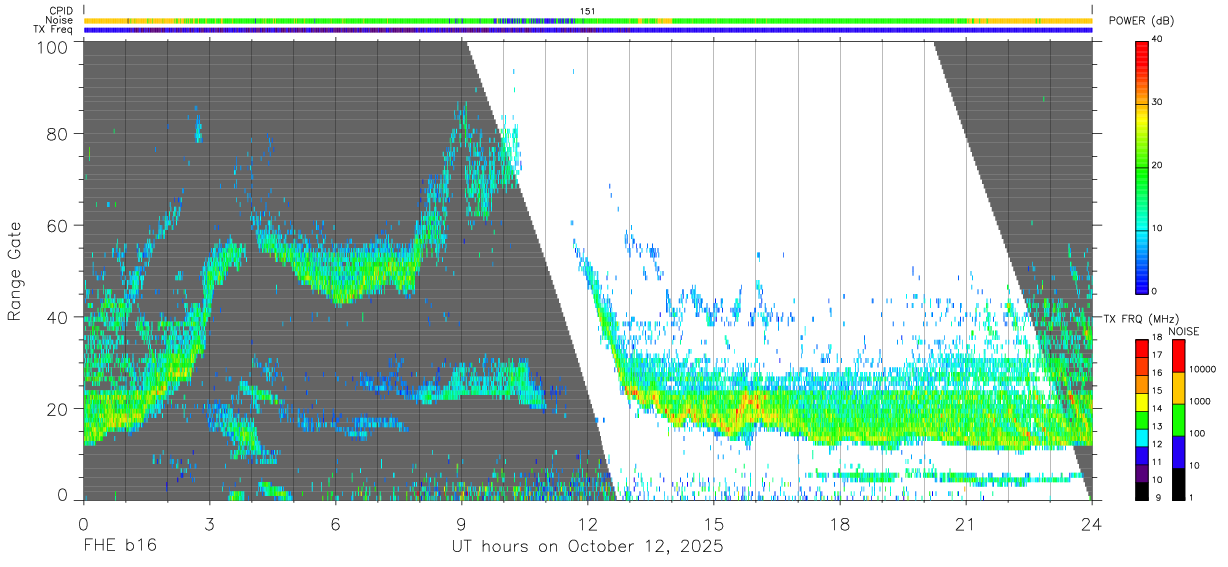Click the x-axis tick label "3"
The width and height of the screenshot is (1228, 567).
(x=209, y=523)
